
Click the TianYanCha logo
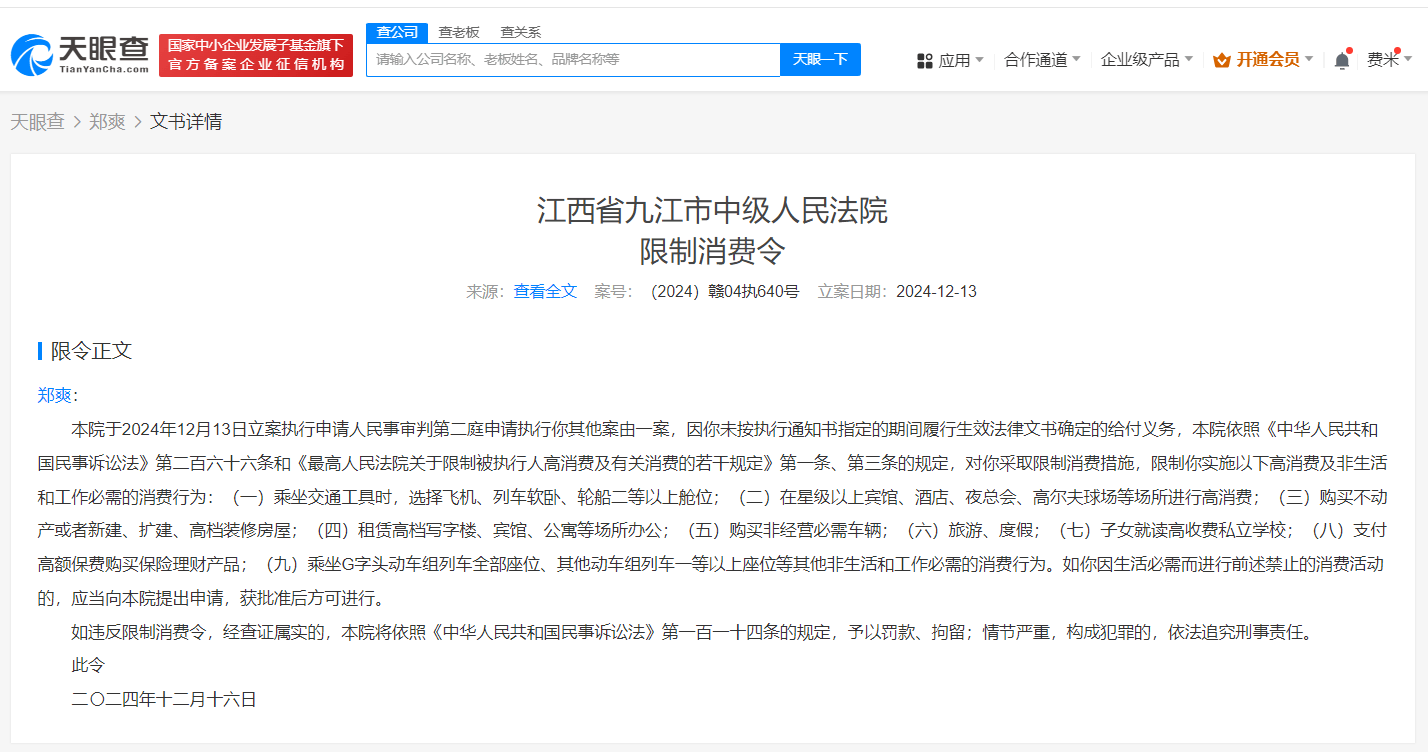(80, 54)
